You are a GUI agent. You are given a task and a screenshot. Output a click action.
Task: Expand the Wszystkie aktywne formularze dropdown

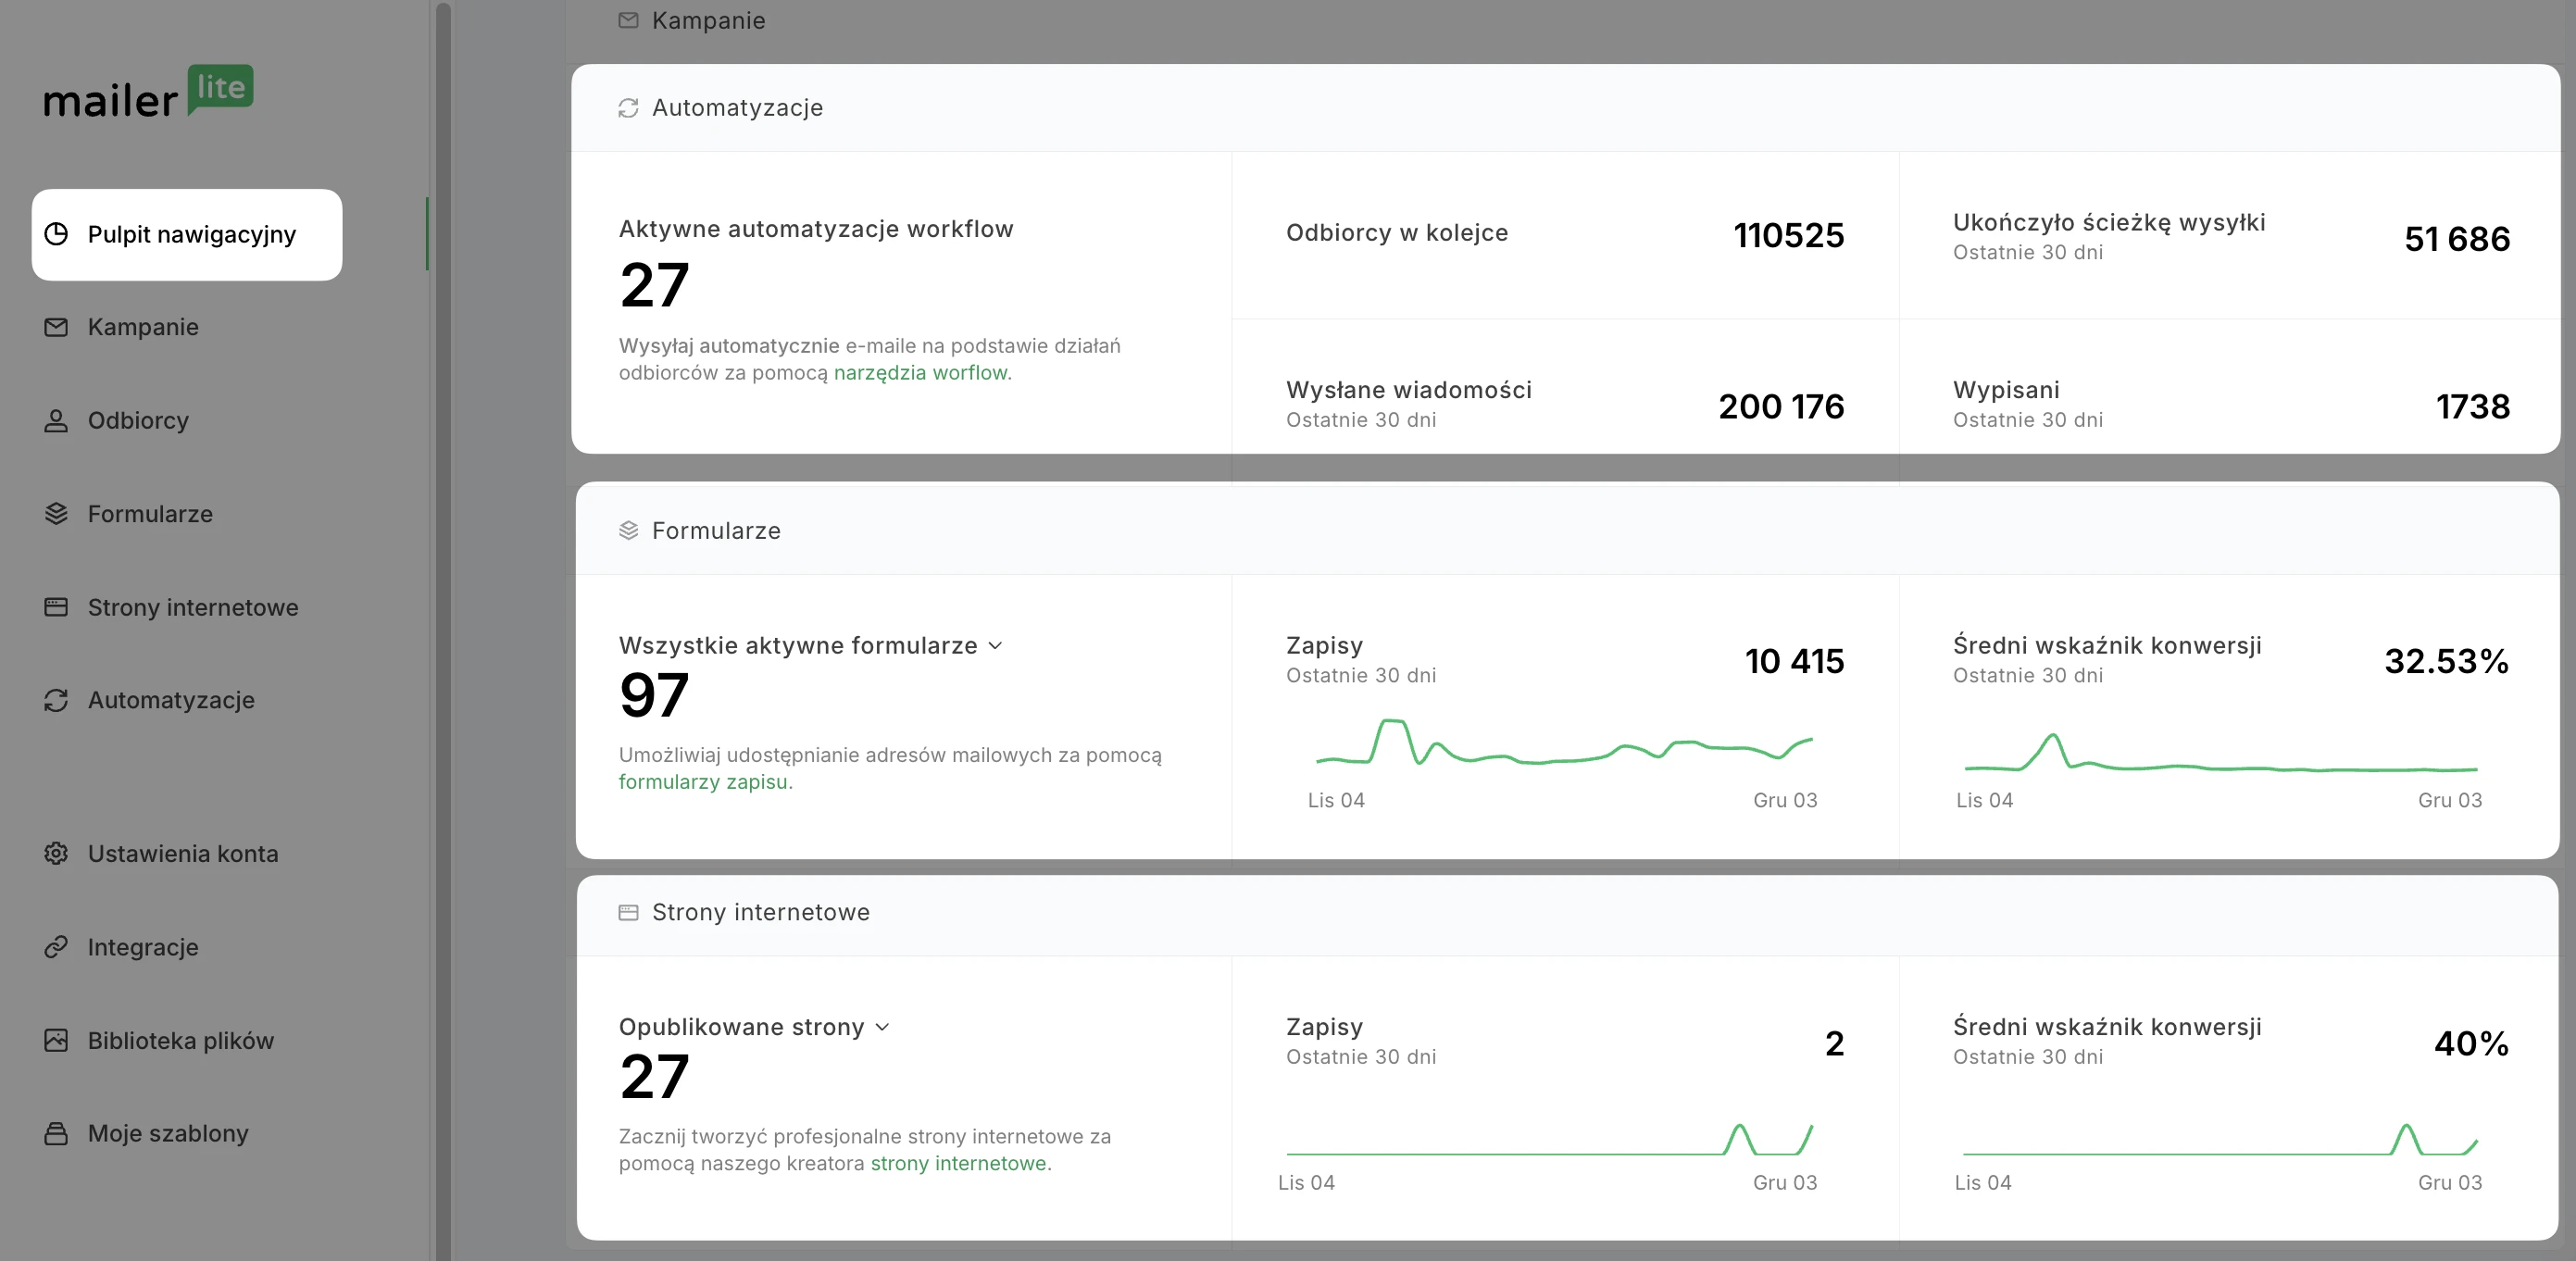[x=994, y=646]
